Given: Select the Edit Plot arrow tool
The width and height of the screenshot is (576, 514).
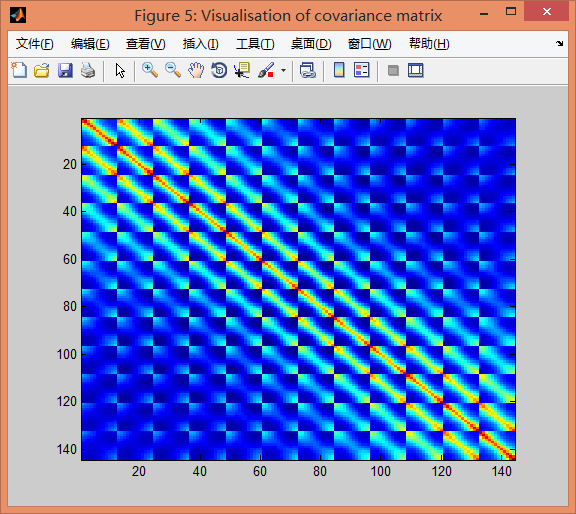Looking at the screenshot, I should (x=120, y=70).
